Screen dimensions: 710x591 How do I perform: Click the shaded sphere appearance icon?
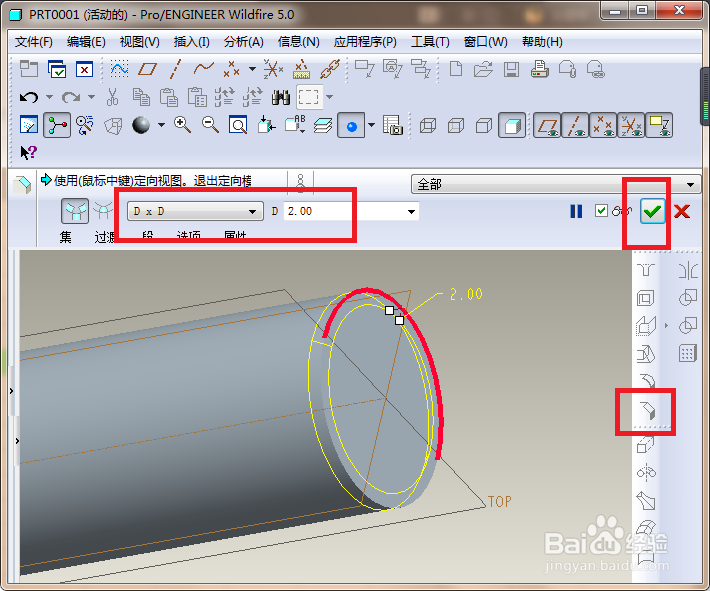coord(141,125)
